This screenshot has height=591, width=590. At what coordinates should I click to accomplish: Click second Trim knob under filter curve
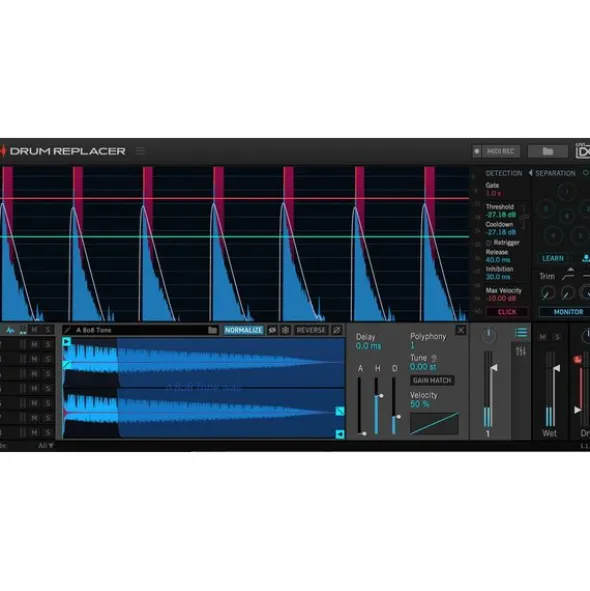[567, 293]
